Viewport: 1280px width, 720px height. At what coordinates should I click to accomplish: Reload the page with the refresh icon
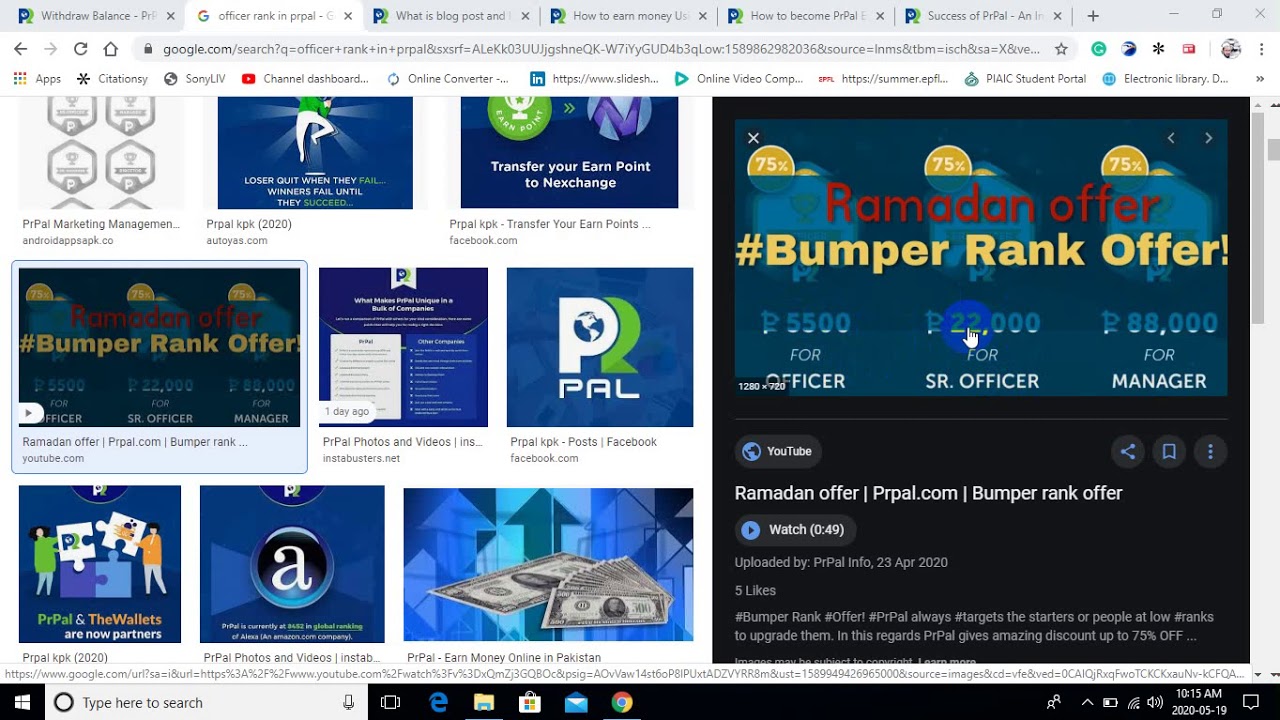coord(80,49)
